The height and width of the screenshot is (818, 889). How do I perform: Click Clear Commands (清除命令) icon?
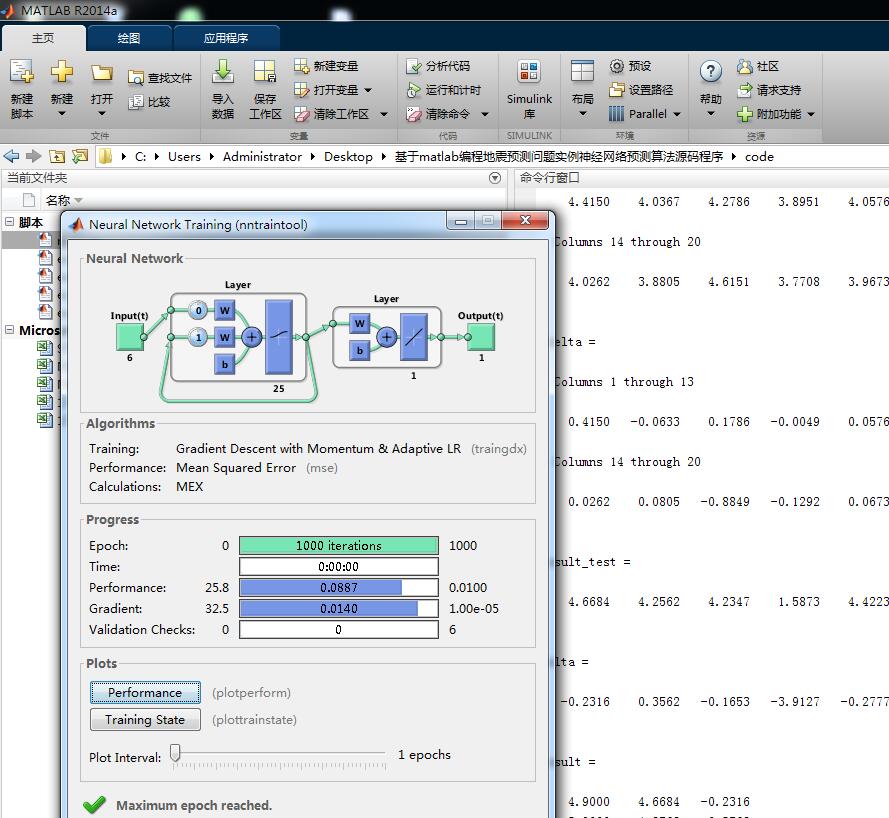413,114
